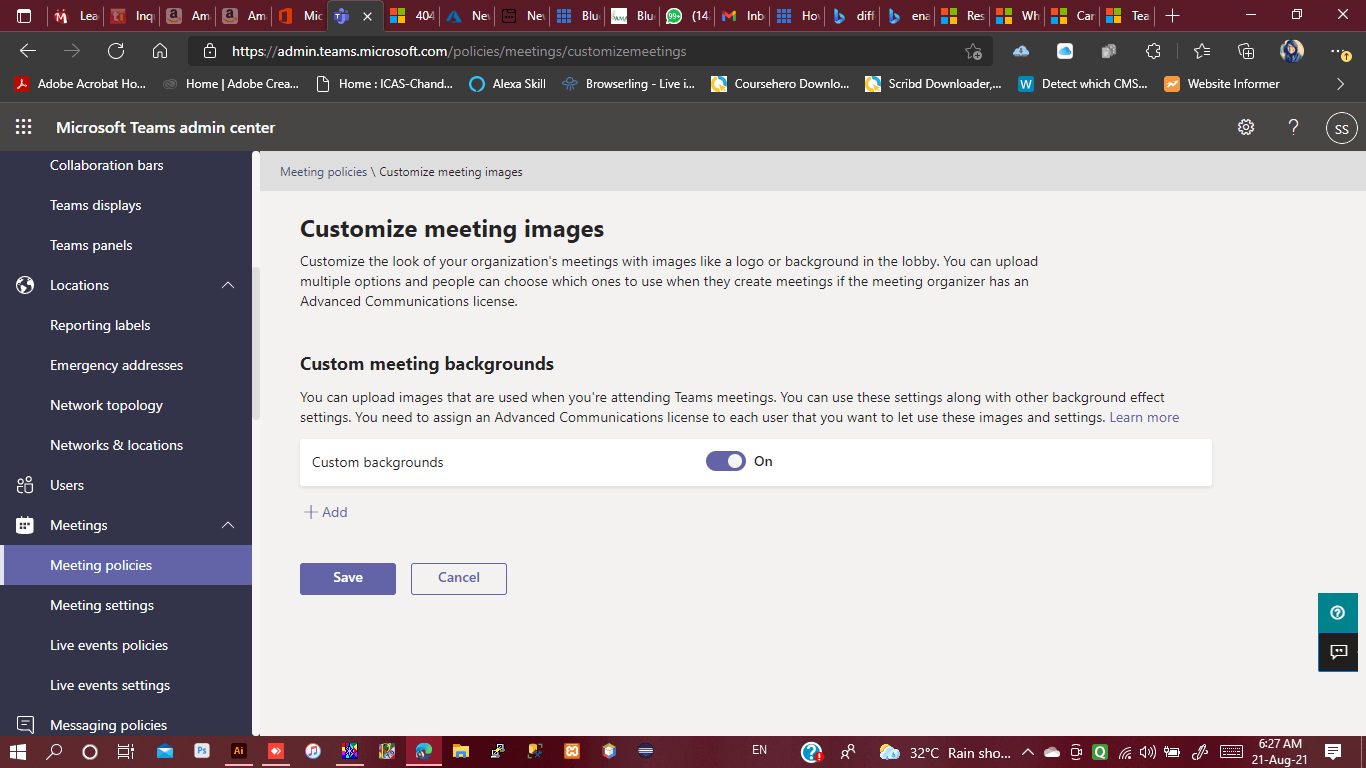Open the SS account avatar menu
This screenshot has width=1366, height=768.
point(1341,128)
